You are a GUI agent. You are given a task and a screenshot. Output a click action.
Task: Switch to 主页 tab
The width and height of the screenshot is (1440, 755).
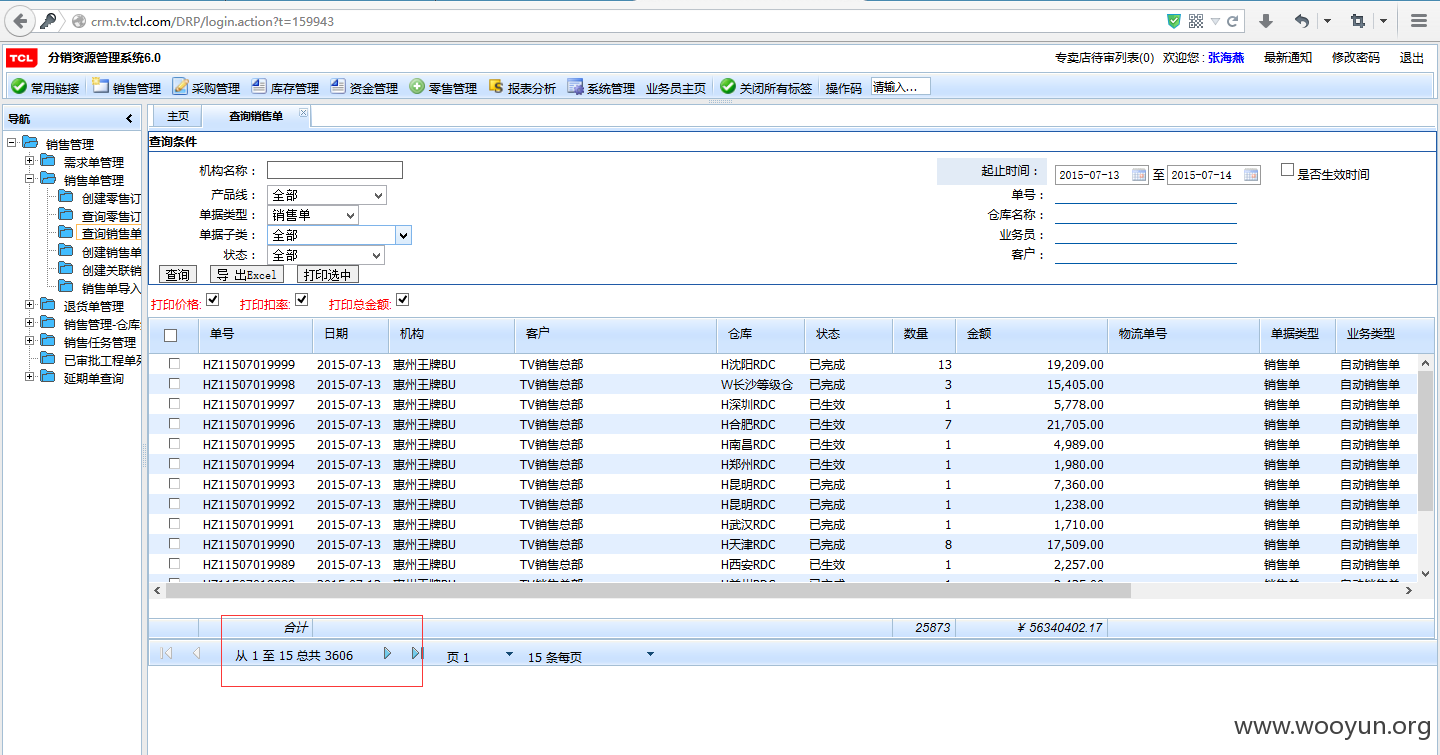click(x=178, y=116)
